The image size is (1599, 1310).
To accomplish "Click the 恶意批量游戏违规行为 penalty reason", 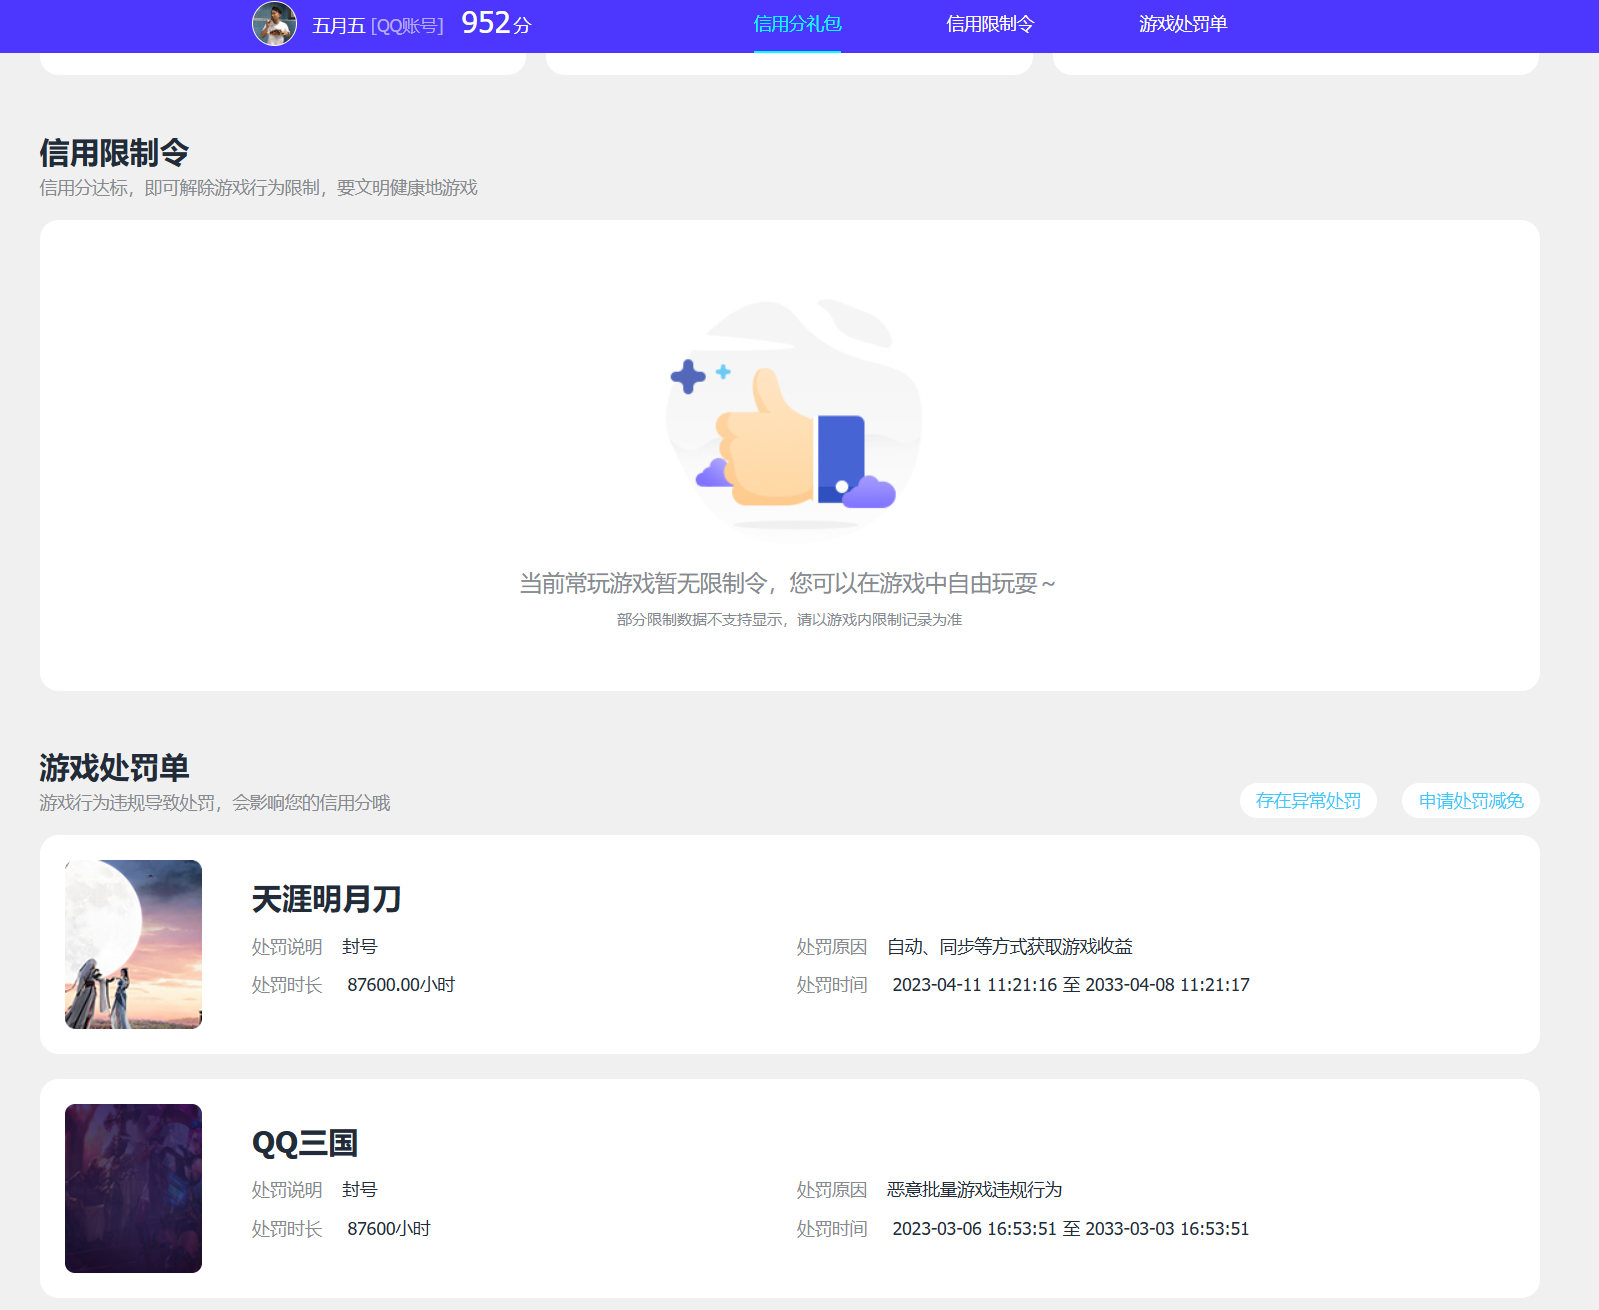I will pyautogui.click(x=975, y=1190).
